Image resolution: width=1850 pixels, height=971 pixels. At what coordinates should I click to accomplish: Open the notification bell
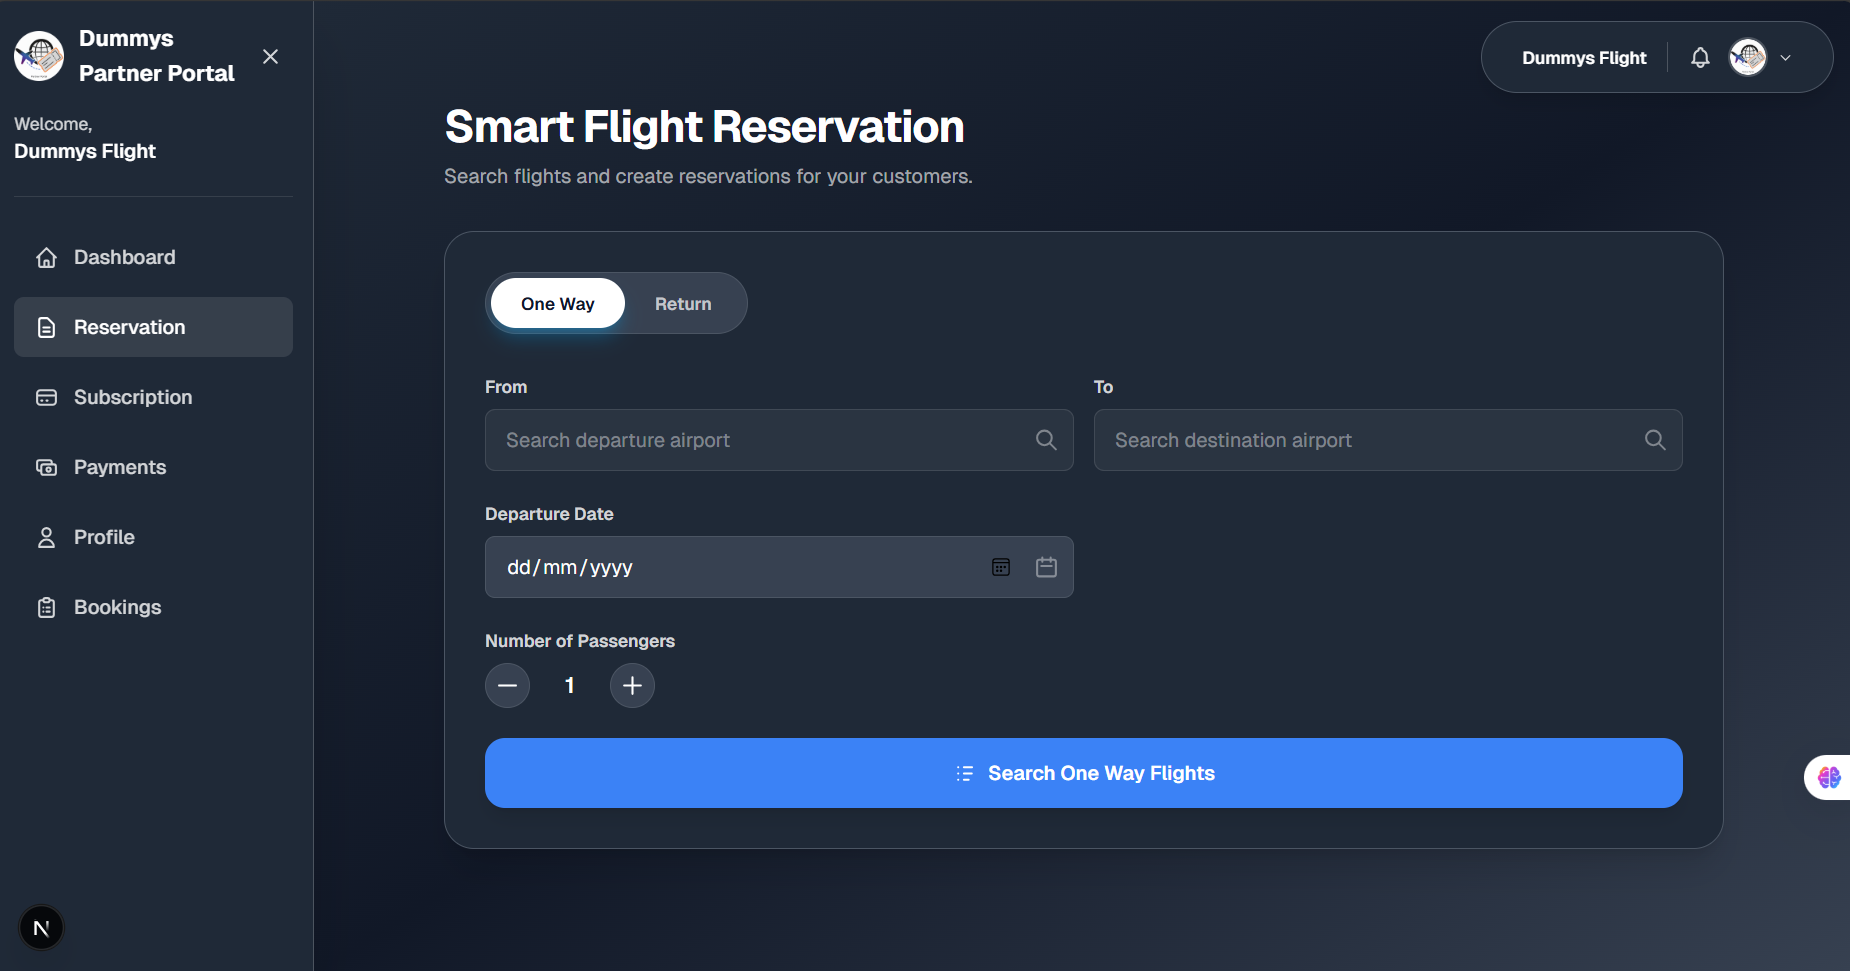[x=1699, y=57]
